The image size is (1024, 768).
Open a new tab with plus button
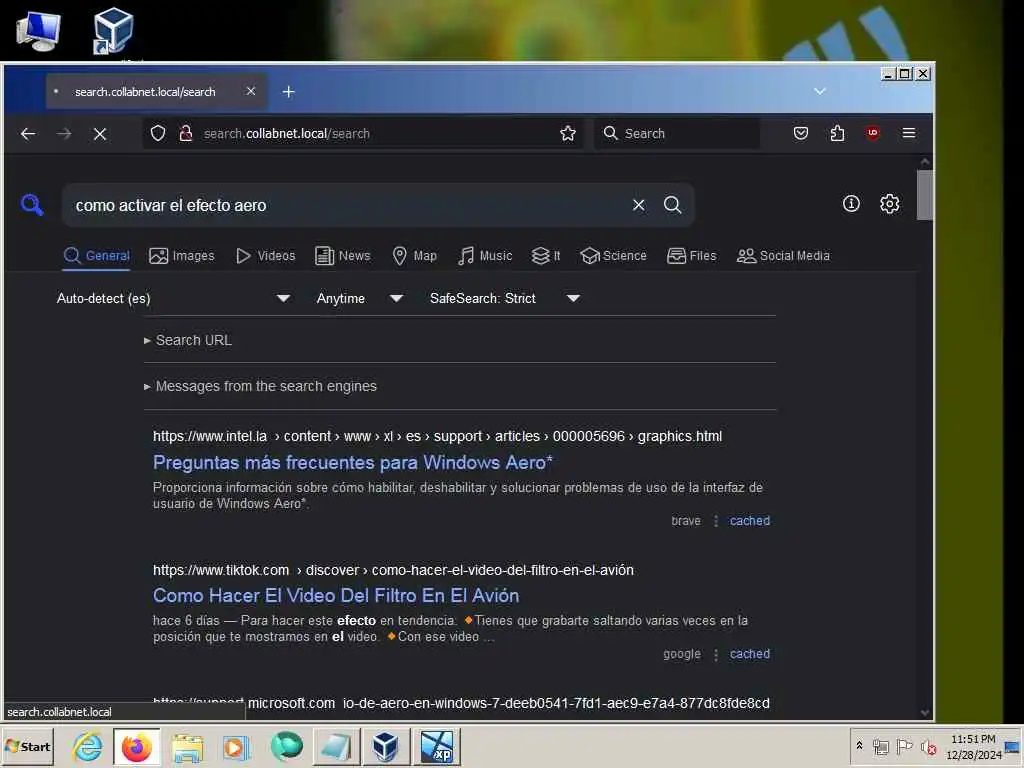289,92
